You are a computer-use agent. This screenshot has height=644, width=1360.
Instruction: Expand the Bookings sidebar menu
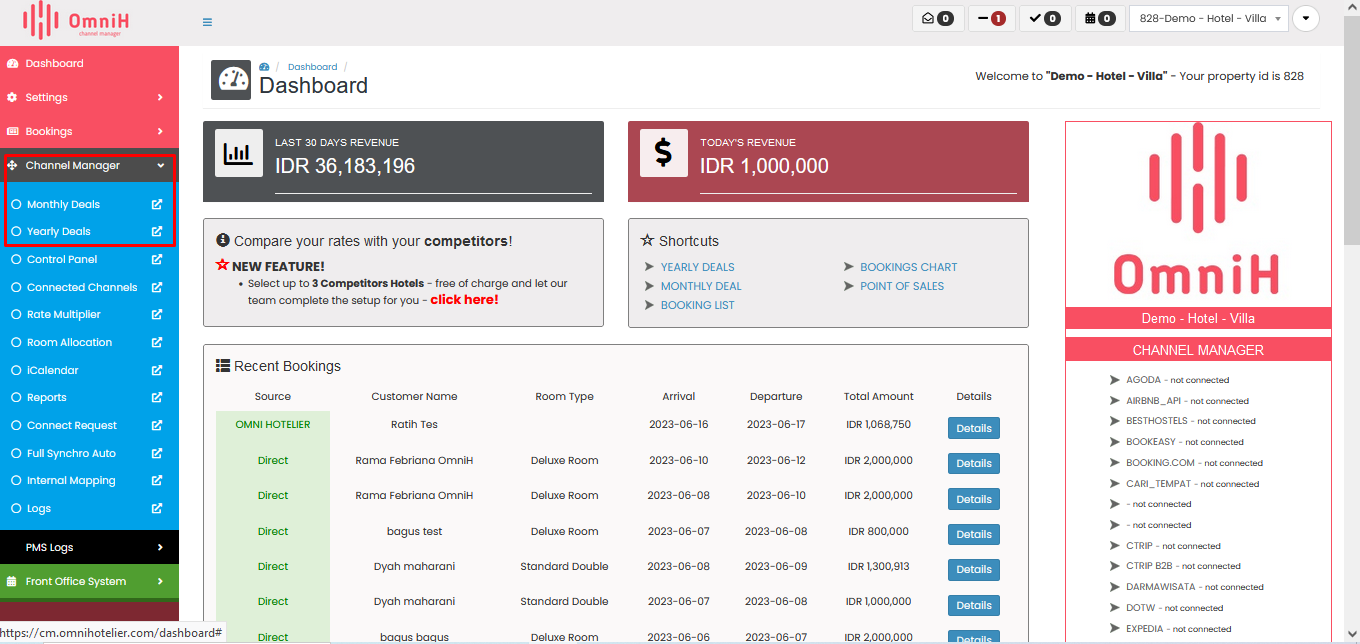point(89,131)
